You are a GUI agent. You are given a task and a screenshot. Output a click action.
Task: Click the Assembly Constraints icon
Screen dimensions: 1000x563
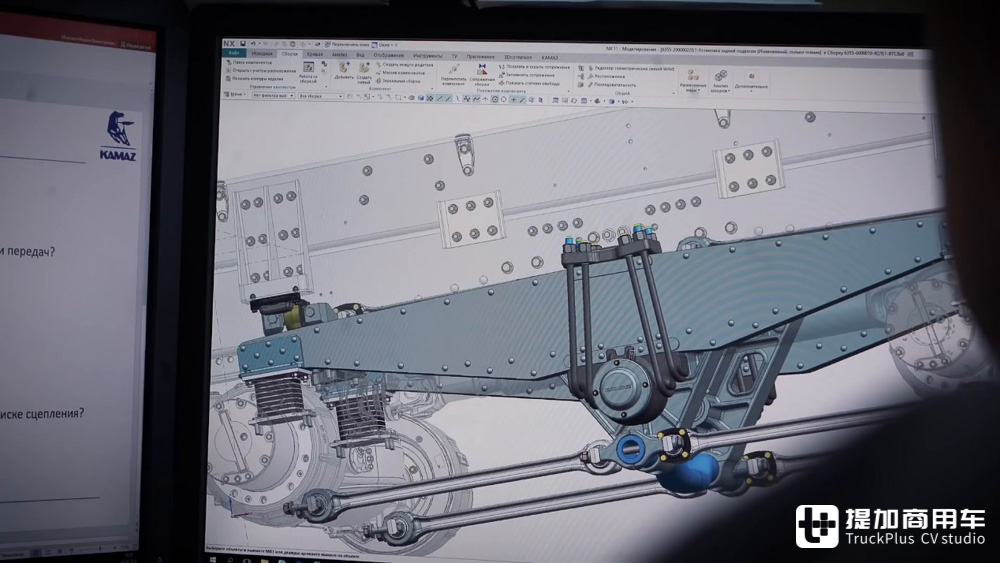click(482, 72)
